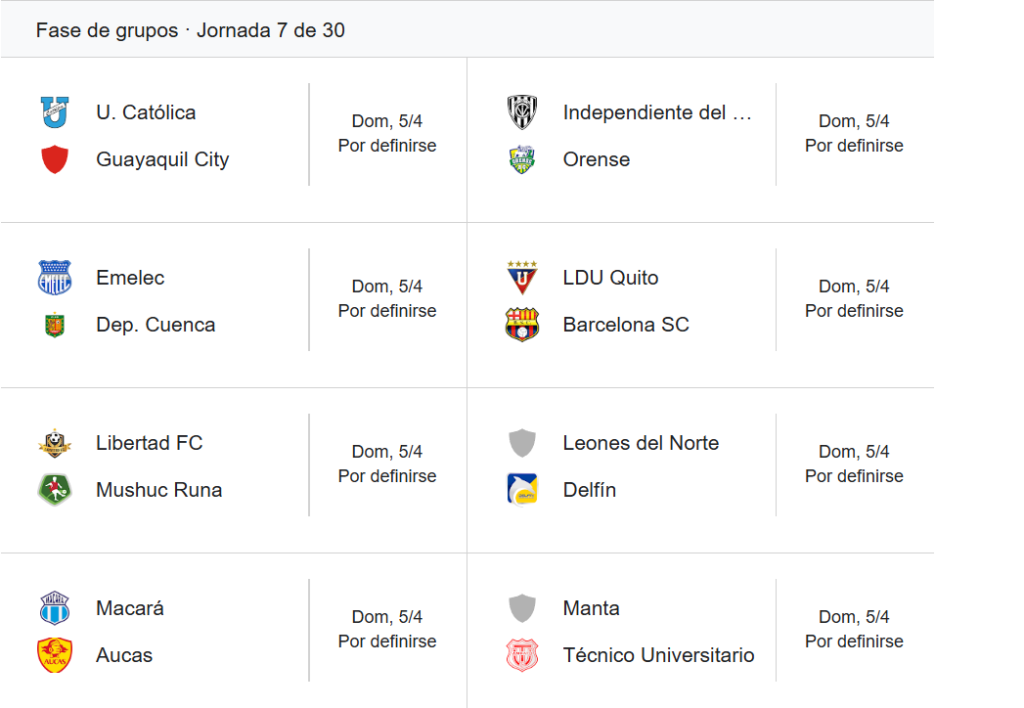Click the Macará team crest
The height and width of the screenshot is (708, 1024).
point(54,608)
